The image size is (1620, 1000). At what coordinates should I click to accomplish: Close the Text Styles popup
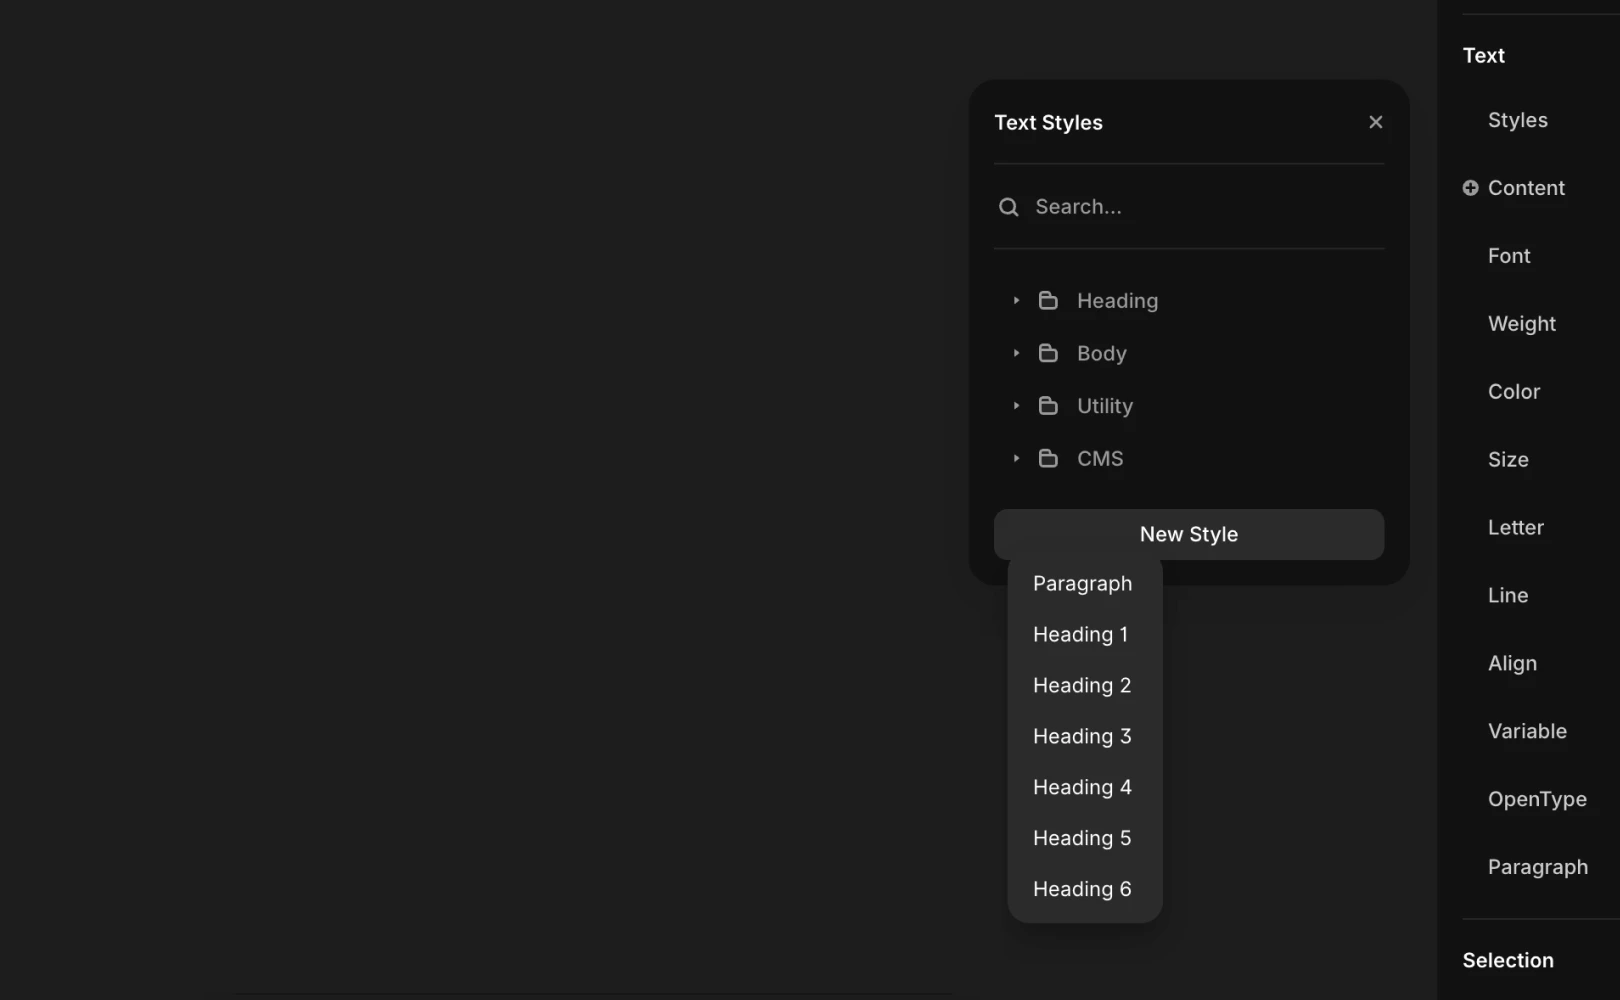[x=1376, y=122]
